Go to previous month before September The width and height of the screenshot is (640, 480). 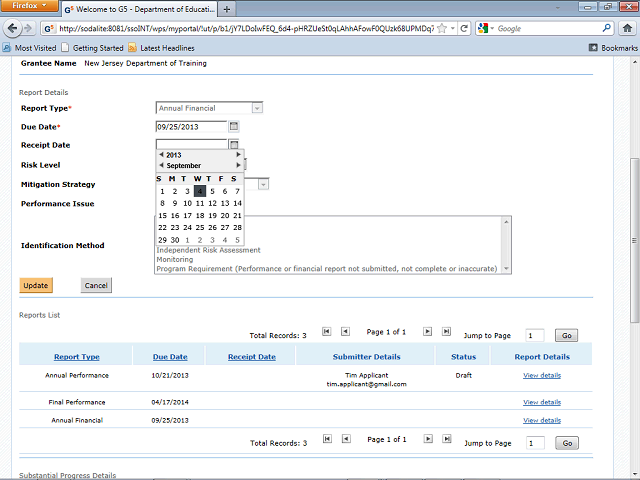pos(161,166)
